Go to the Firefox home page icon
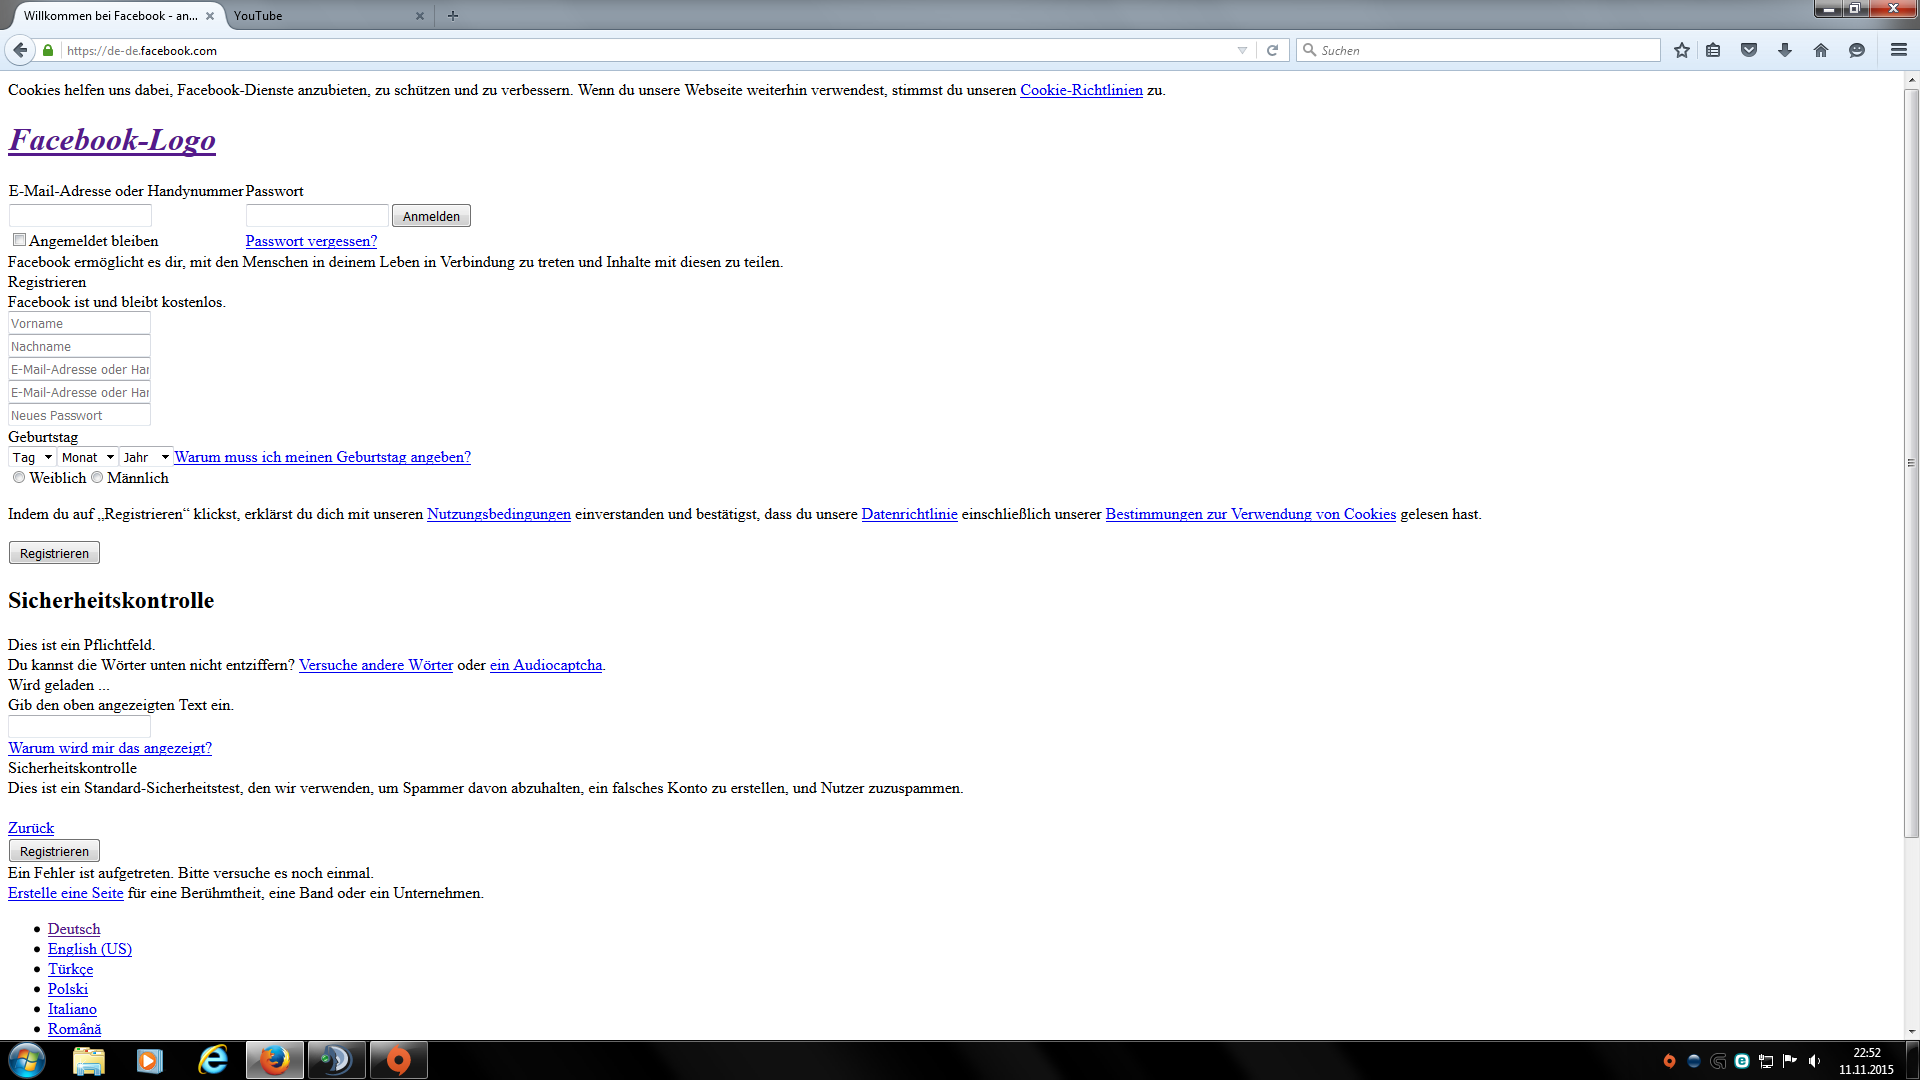Viewport: 1920px width, 1080px height. 1821,50
